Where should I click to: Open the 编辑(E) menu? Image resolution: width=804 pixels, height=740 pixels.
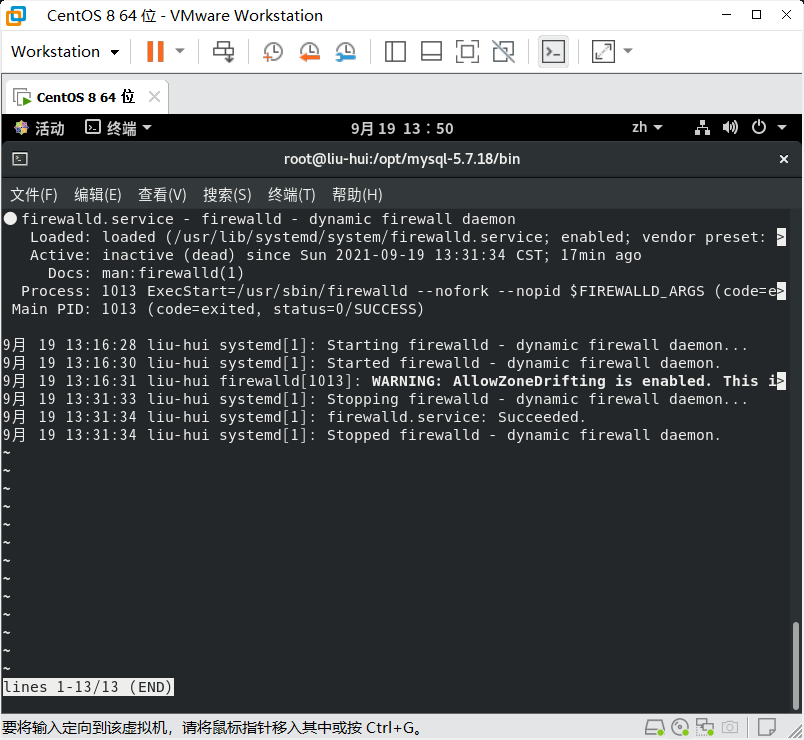[97, 195]
